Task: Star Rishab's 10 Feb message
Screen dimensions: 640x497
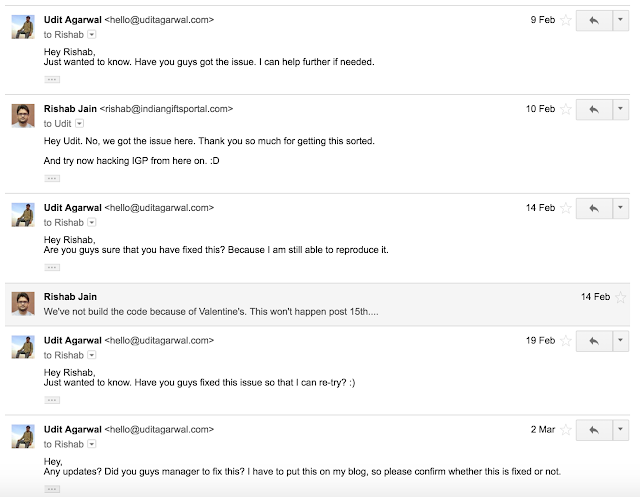Action: 566,108
